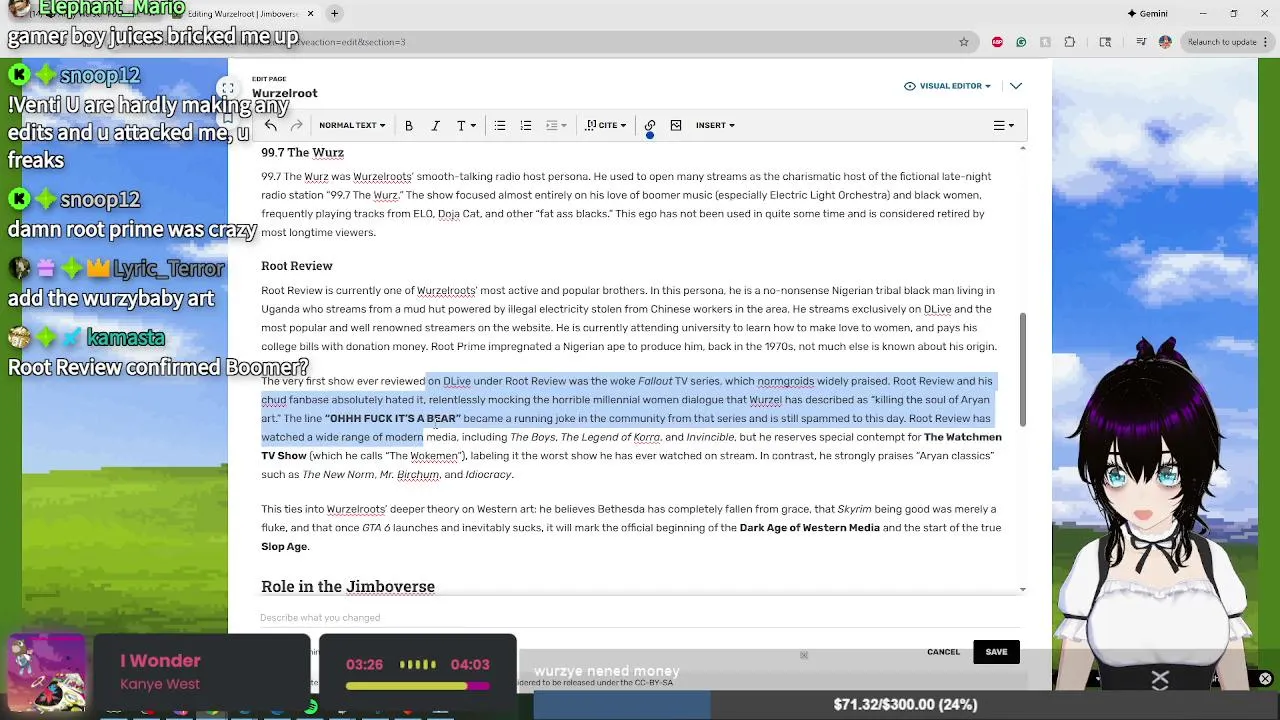Toggle italic formatting in the editor toolbar

point(435,125)
